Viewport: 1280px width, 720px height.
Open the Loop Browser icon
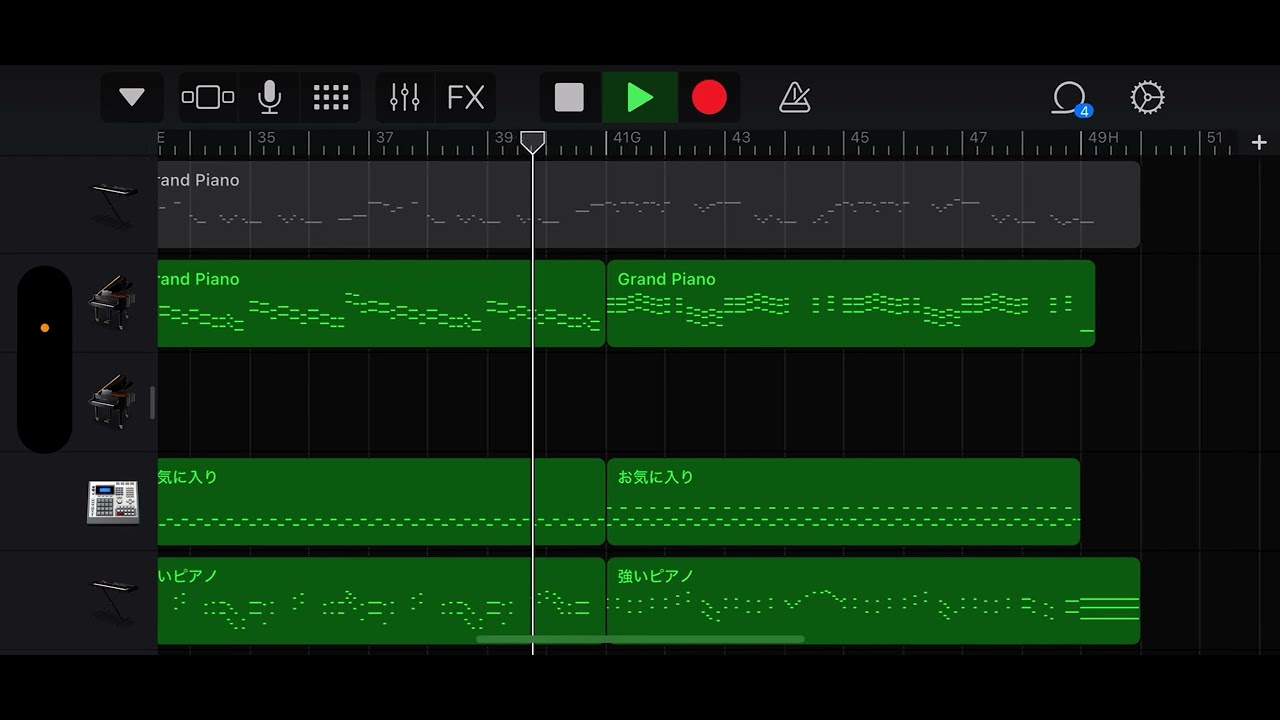[x=1069, y=98]
